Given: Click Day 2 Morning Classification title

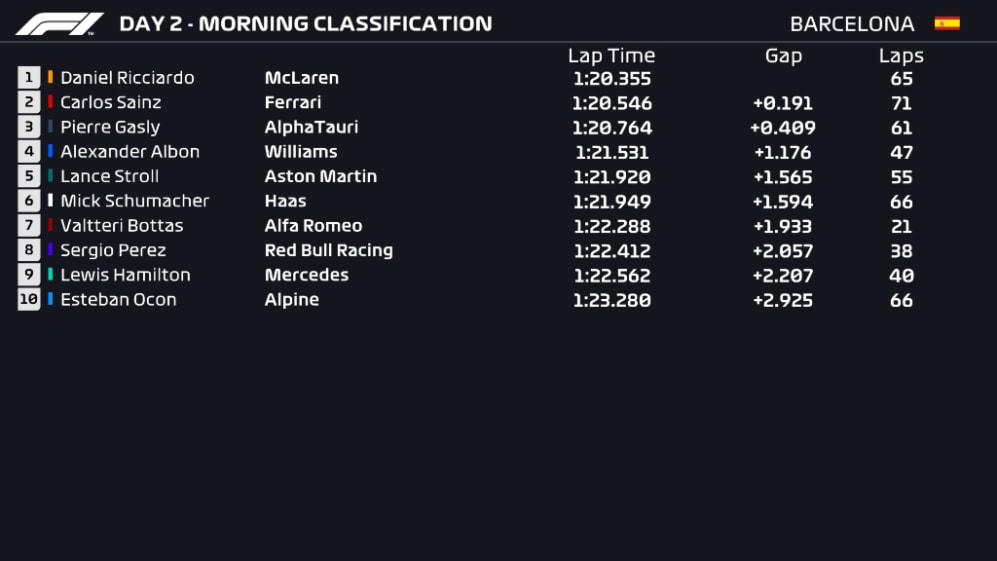Looking at the screenshot, I should click(x=305, y=24).
